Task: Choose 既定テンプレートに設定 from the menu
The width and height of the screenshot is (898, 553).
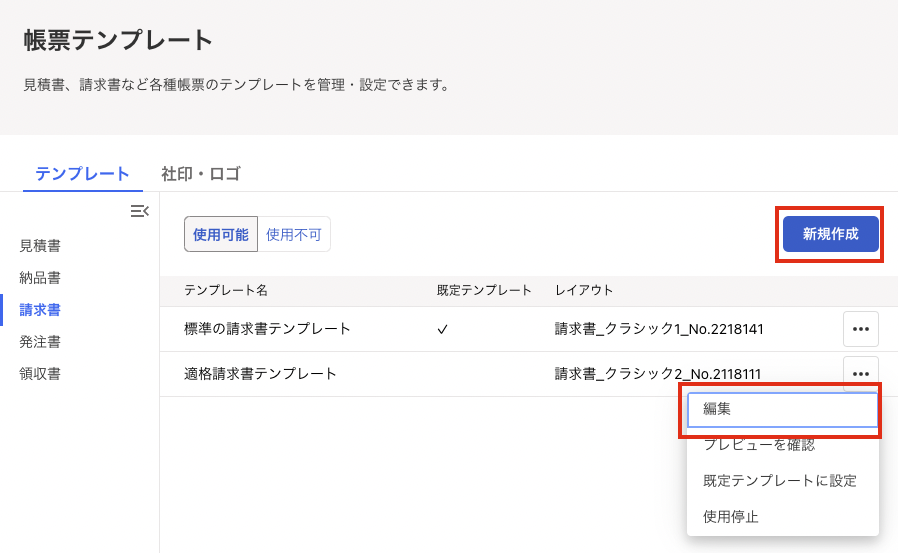Action: coord(782,481)
